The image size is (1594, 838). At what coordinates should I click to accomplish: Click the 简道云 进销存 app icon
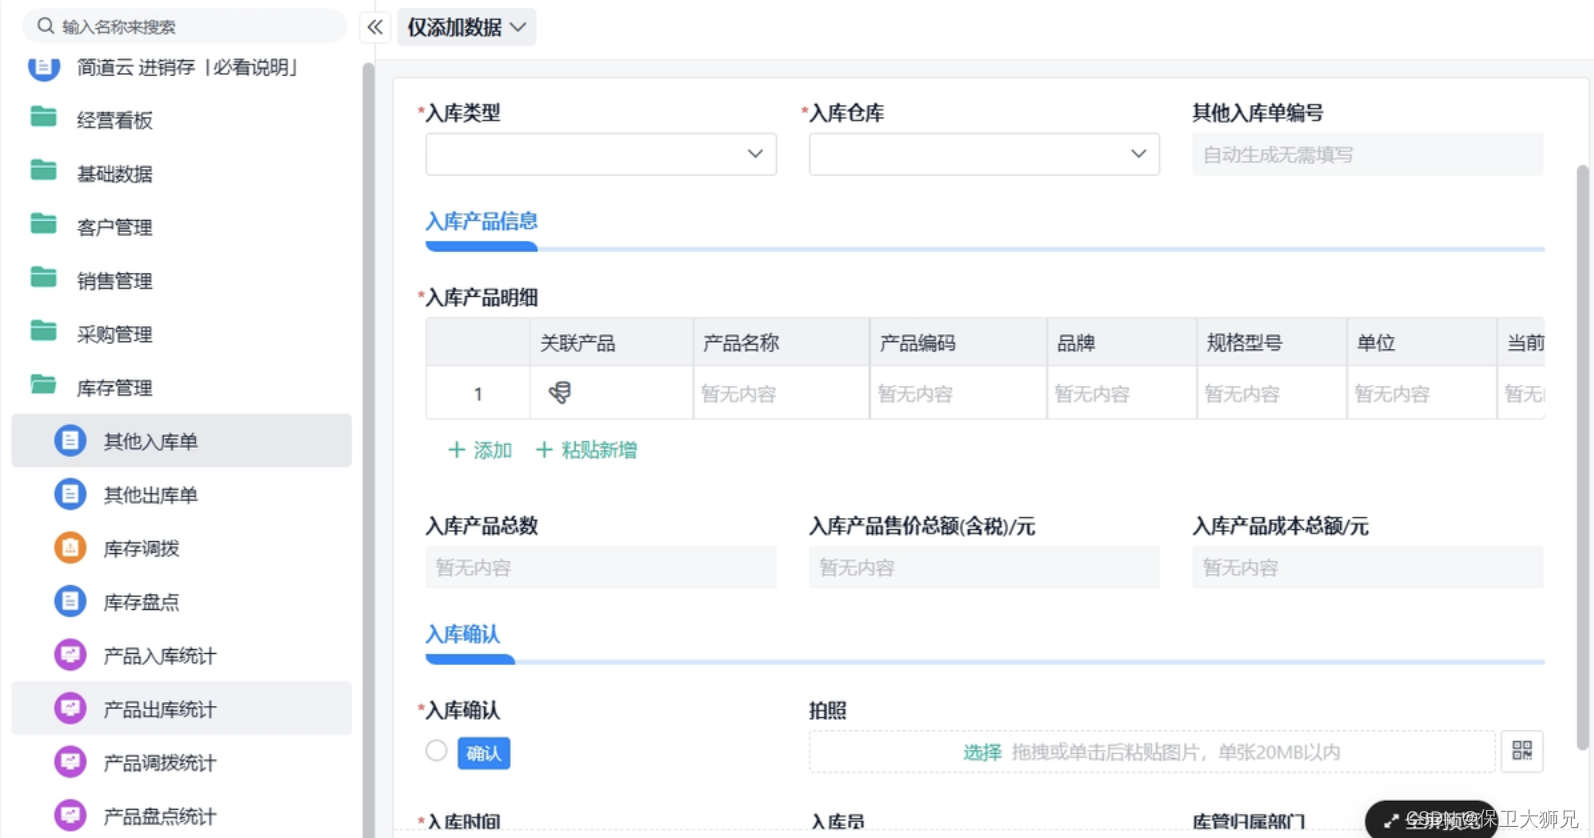pos(43,67)
